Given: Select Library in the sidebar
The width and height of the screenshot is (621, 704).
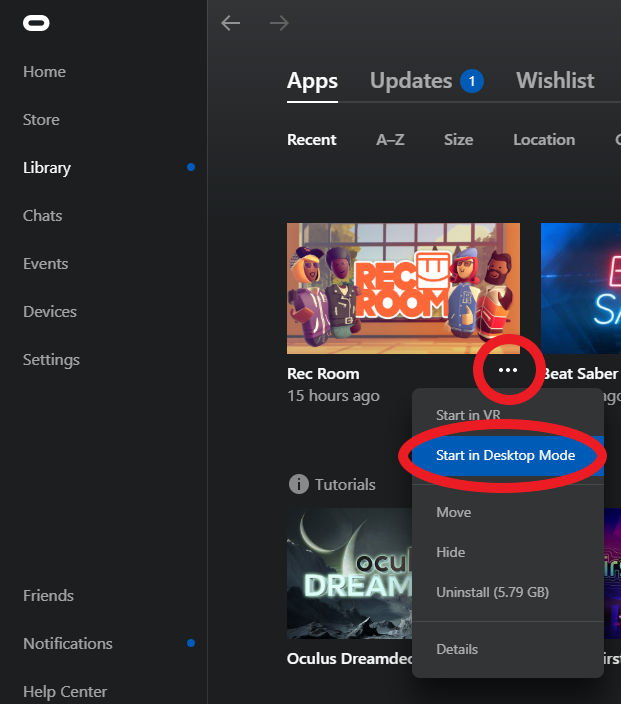Looking at the screenshot, I should 47,168.
